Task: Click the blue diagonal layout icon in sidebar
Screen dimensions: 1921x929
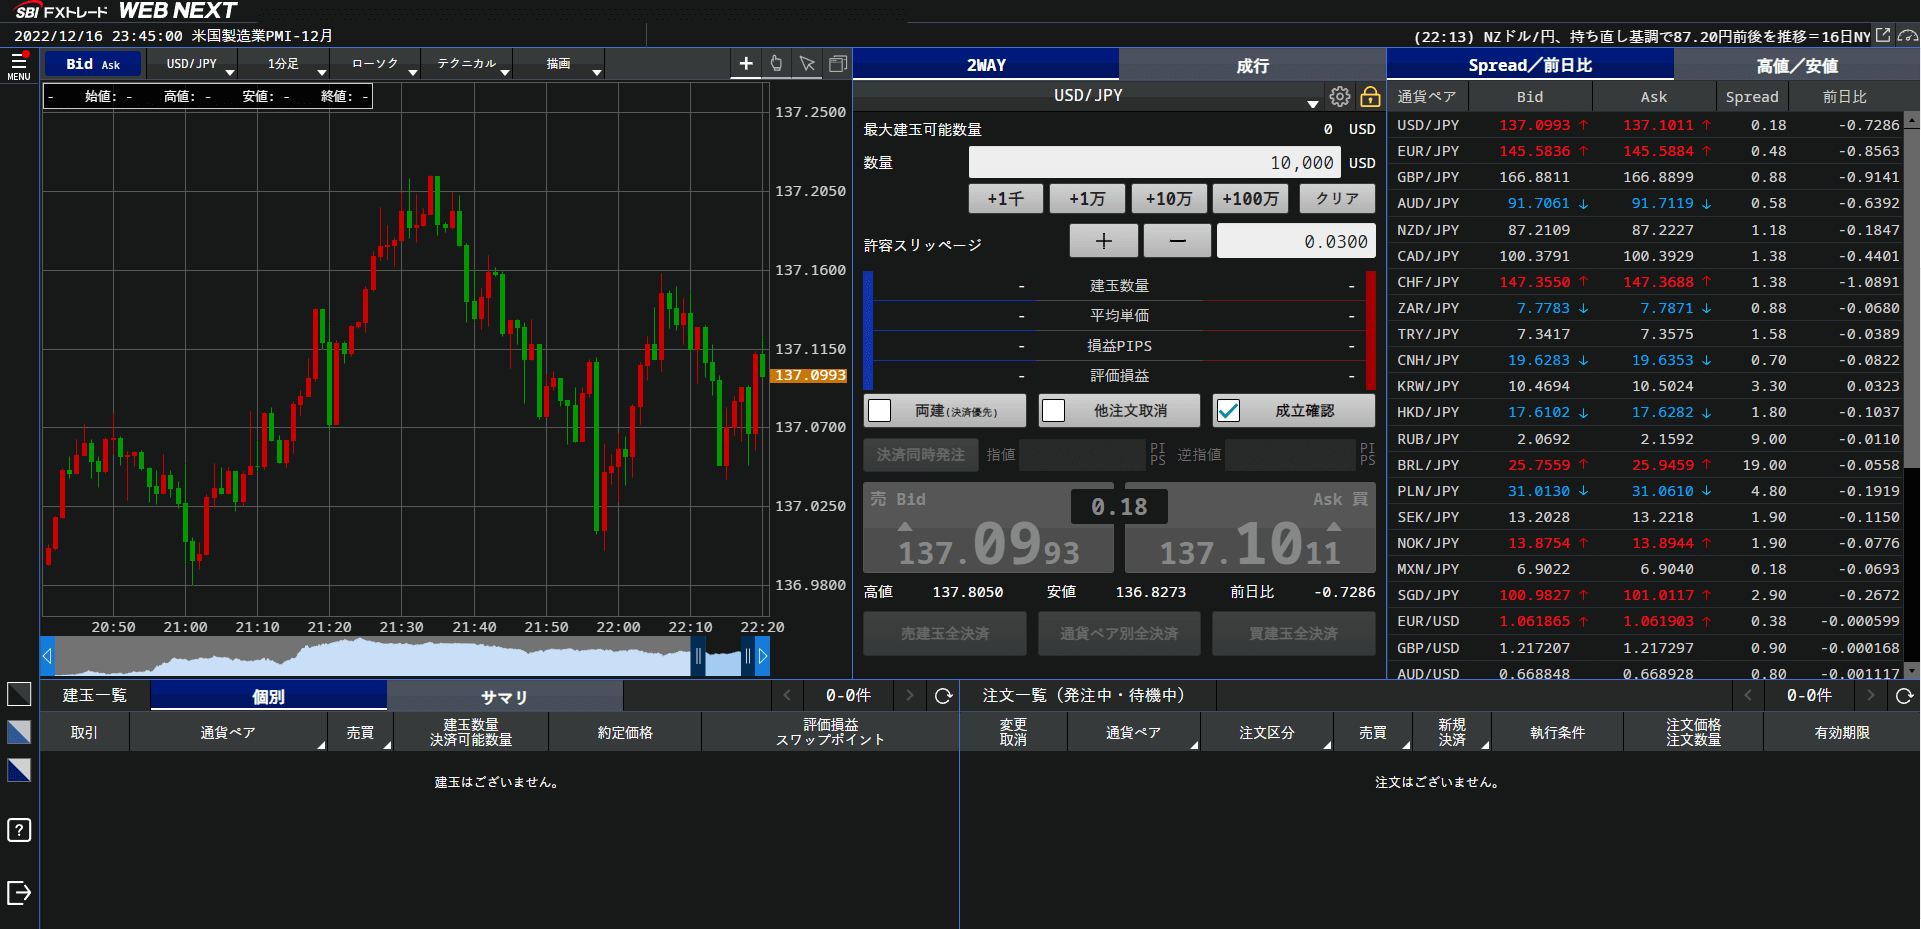Action: (19, 732)
